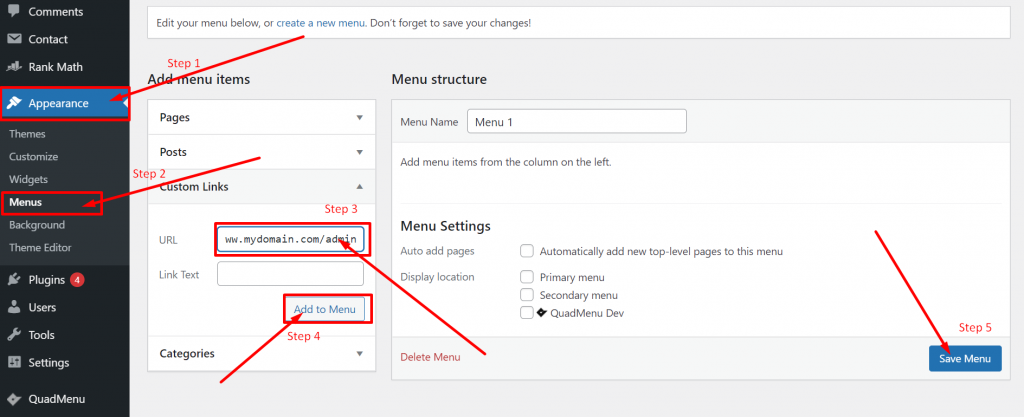This screenshot has height=417, width=1024.
Task: Open the Widgets submenu item
Action: click(28, 179)
